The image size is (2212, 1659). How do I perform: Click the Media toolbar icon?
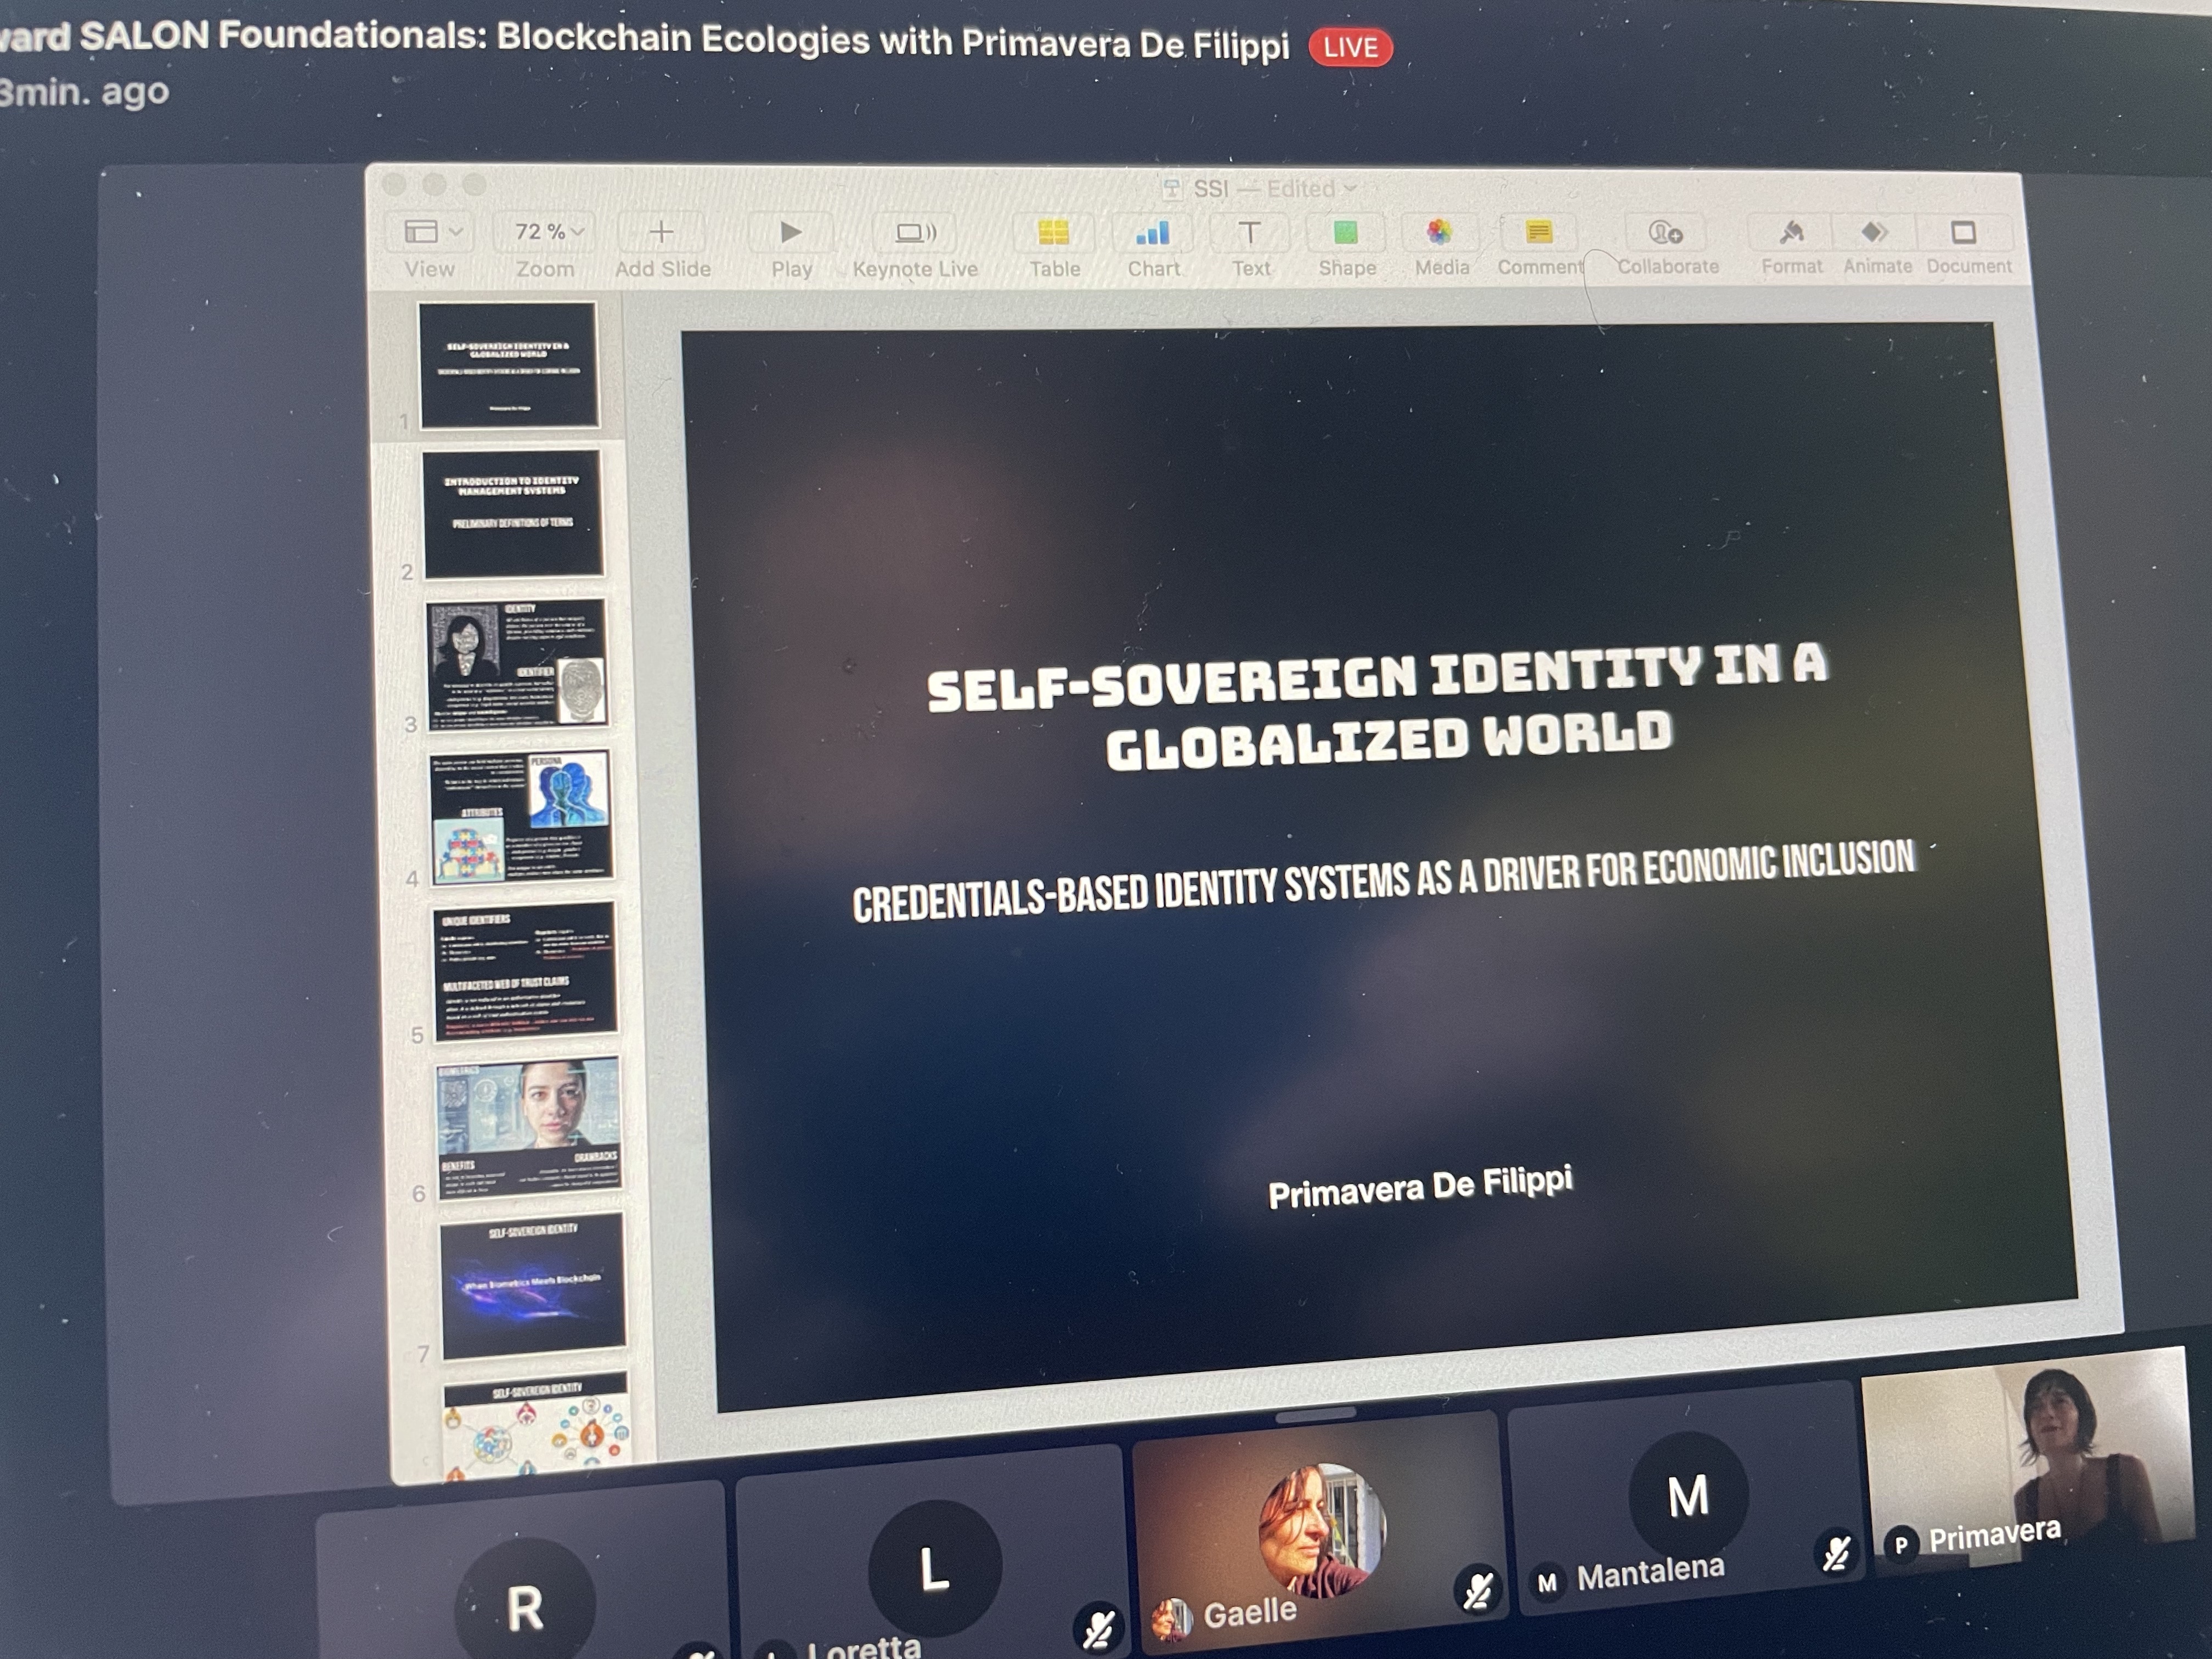[1440, 233]
